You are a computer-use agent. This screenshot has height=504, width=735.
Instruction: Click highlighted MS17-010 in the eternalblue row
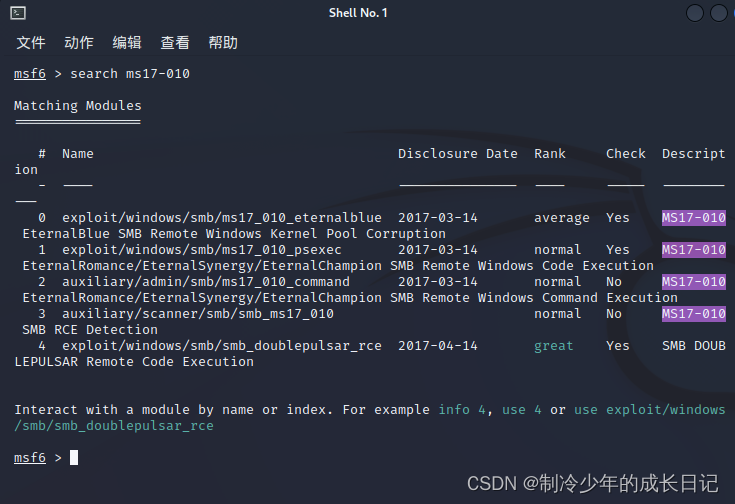tap(694, 218)
